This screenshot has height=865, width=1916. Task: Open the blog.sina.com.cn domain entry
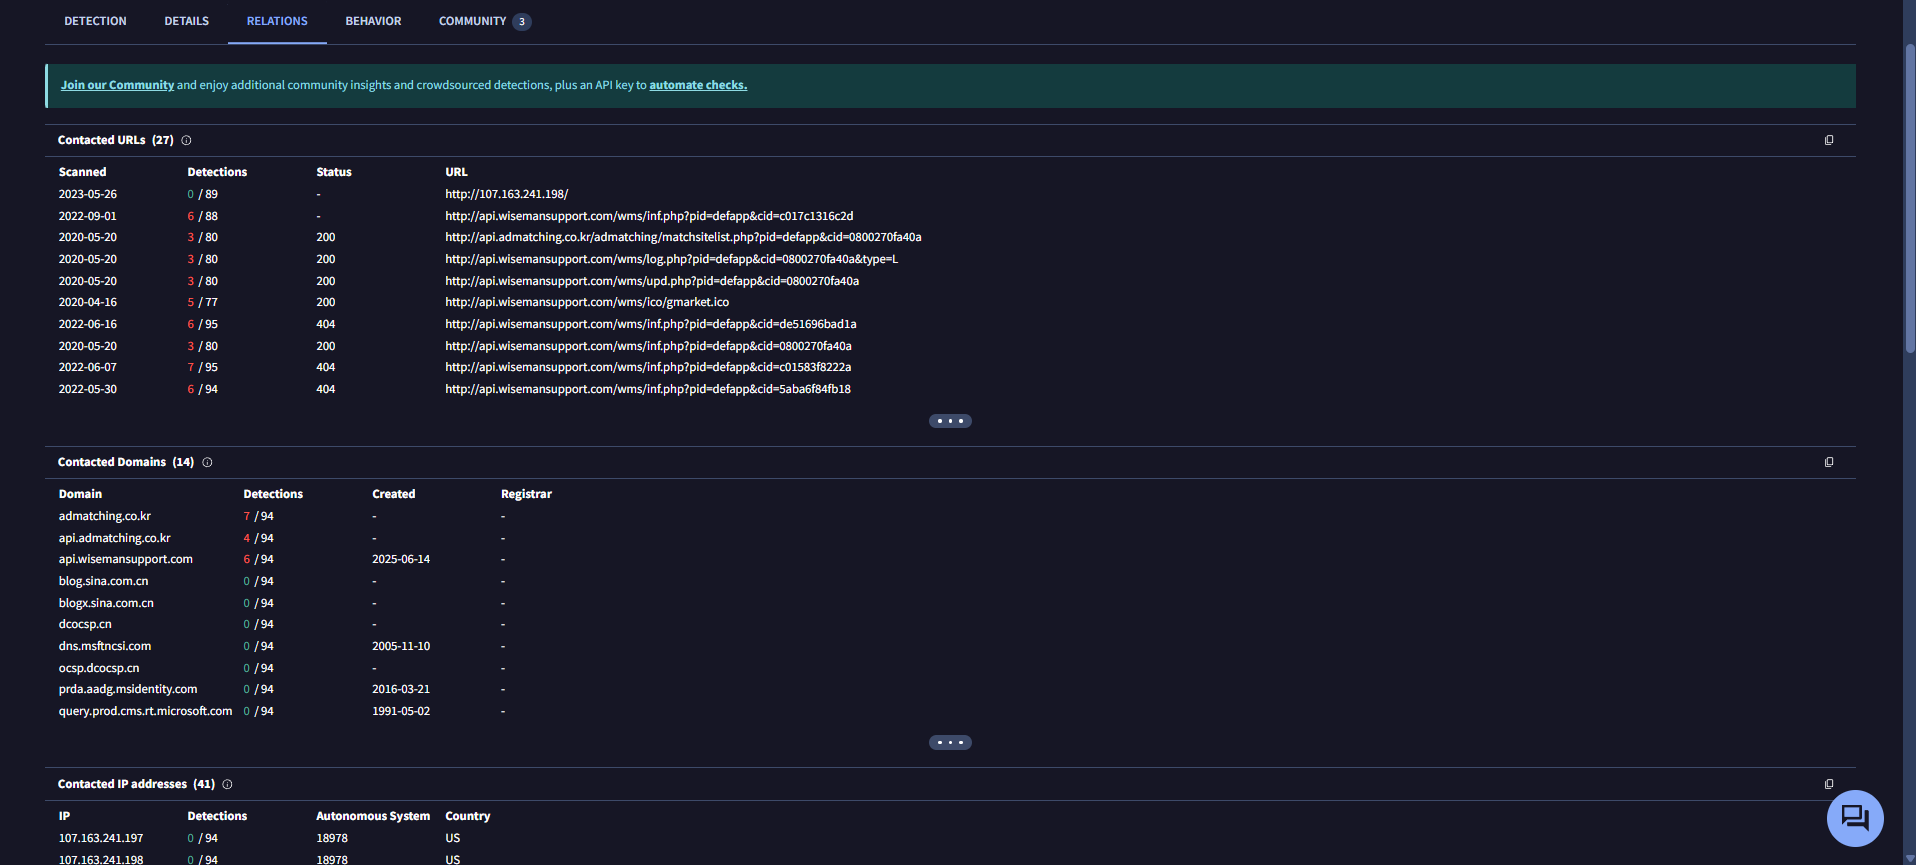pos(103,581)
